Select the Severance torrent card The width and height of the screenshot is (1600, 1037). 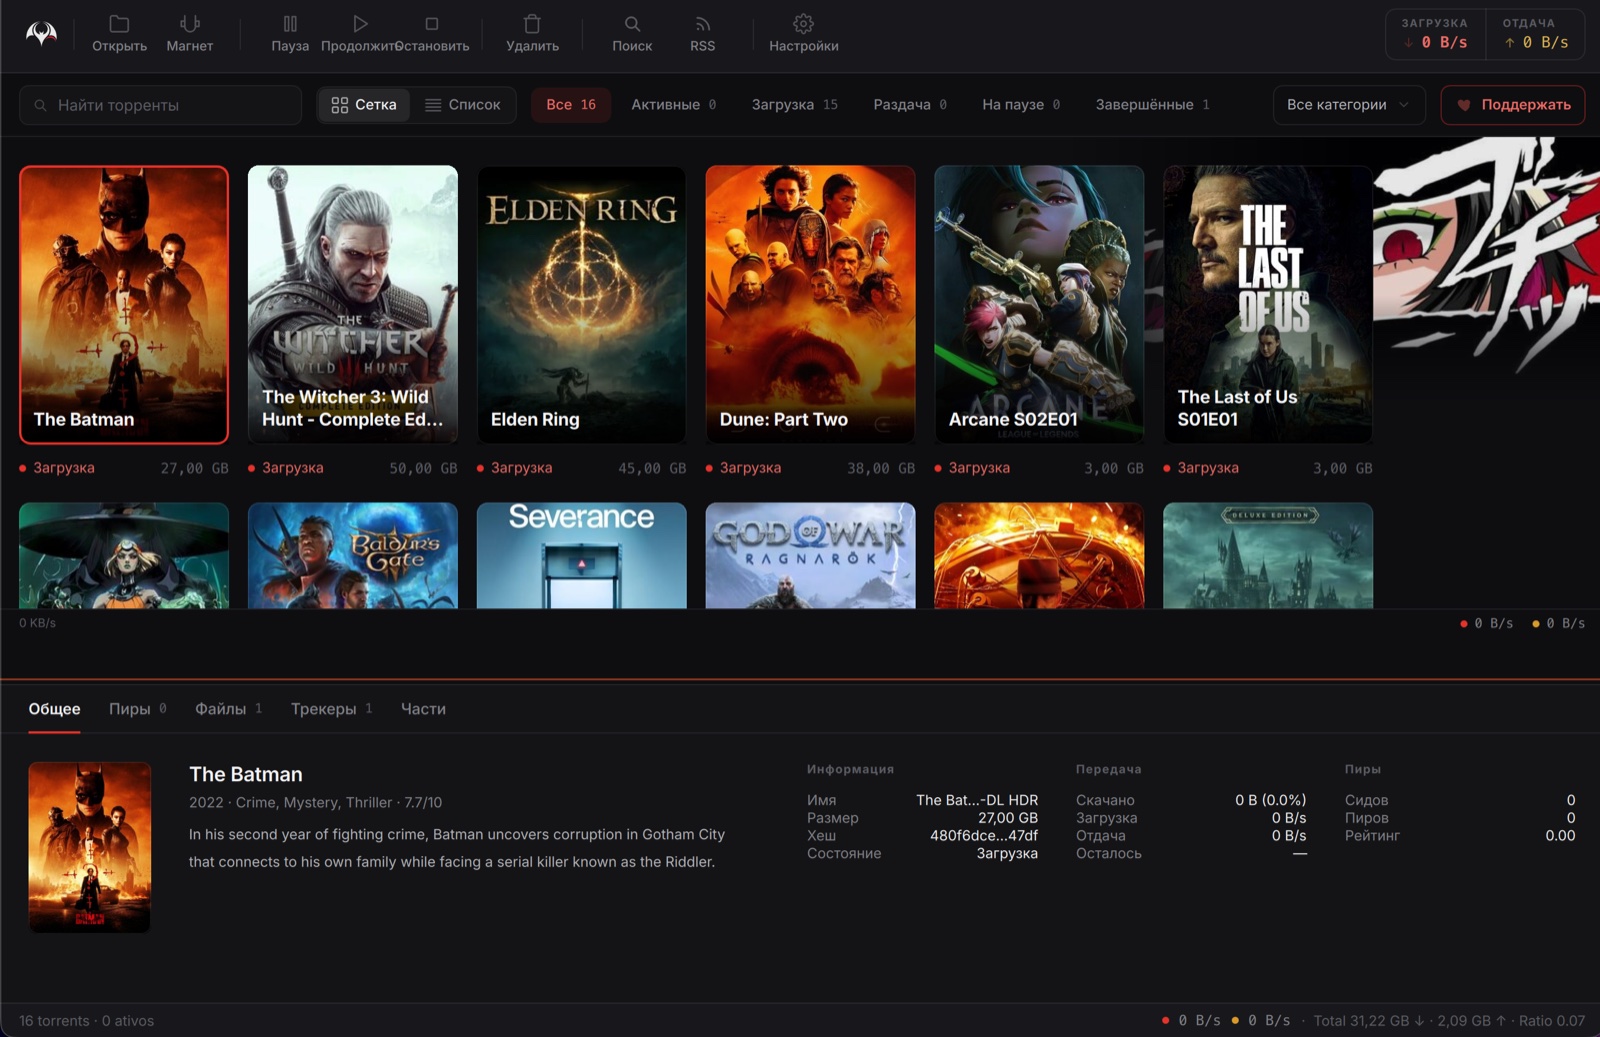point(582,555)
